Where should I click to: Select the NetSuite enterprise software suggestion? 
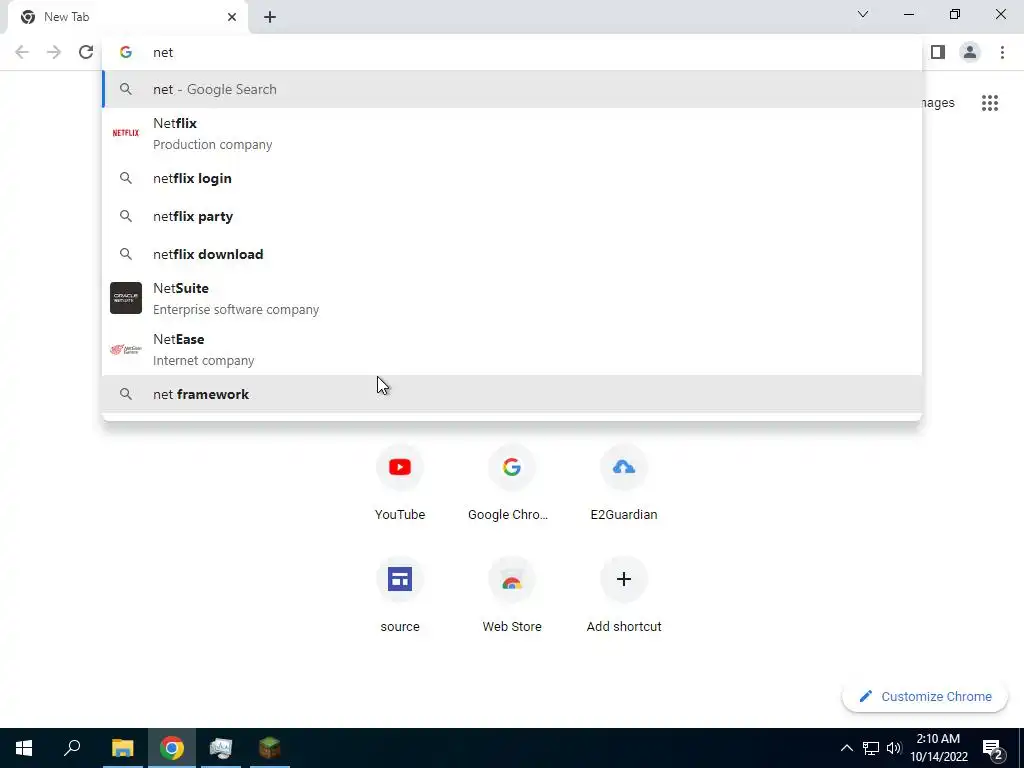click(x=511, y=298)
